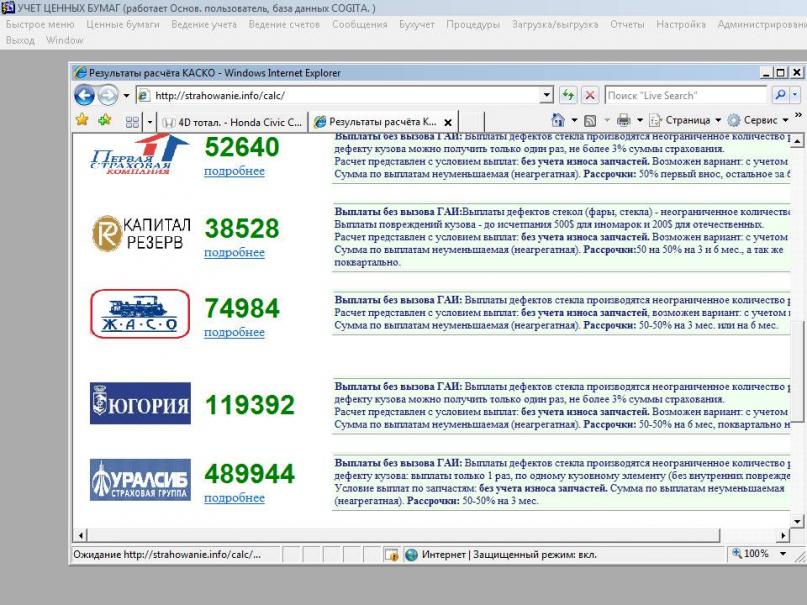Click the 74984 price value

pos(242,308)
